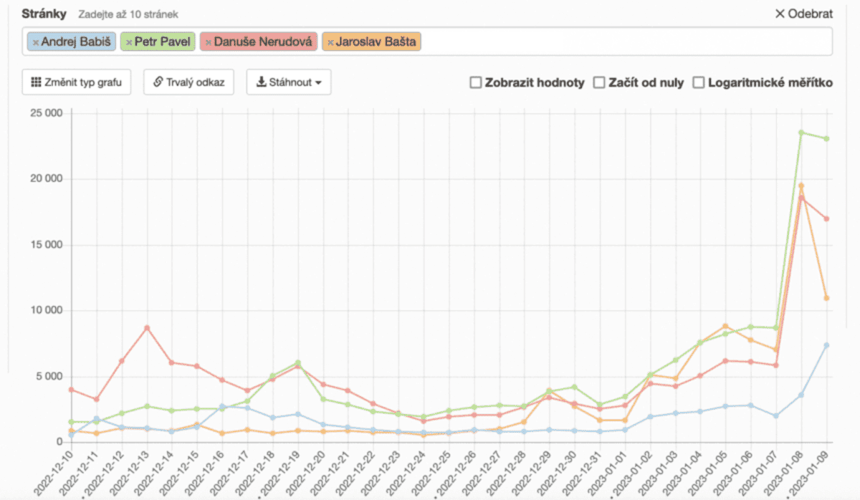
Task: Click the download icon on Stáhnout
Action: 262,82
